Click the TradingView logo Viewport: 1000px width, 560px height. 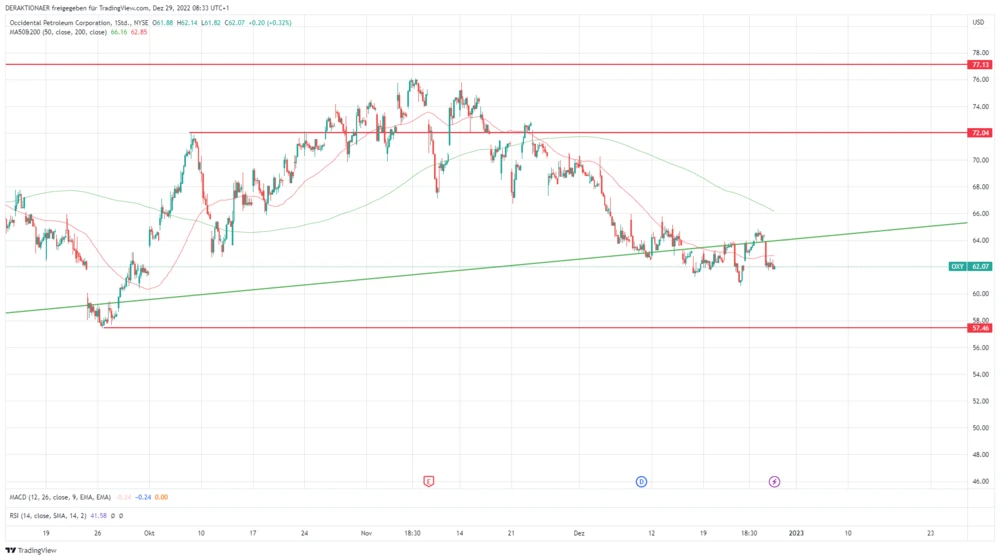tap(31, 550)
